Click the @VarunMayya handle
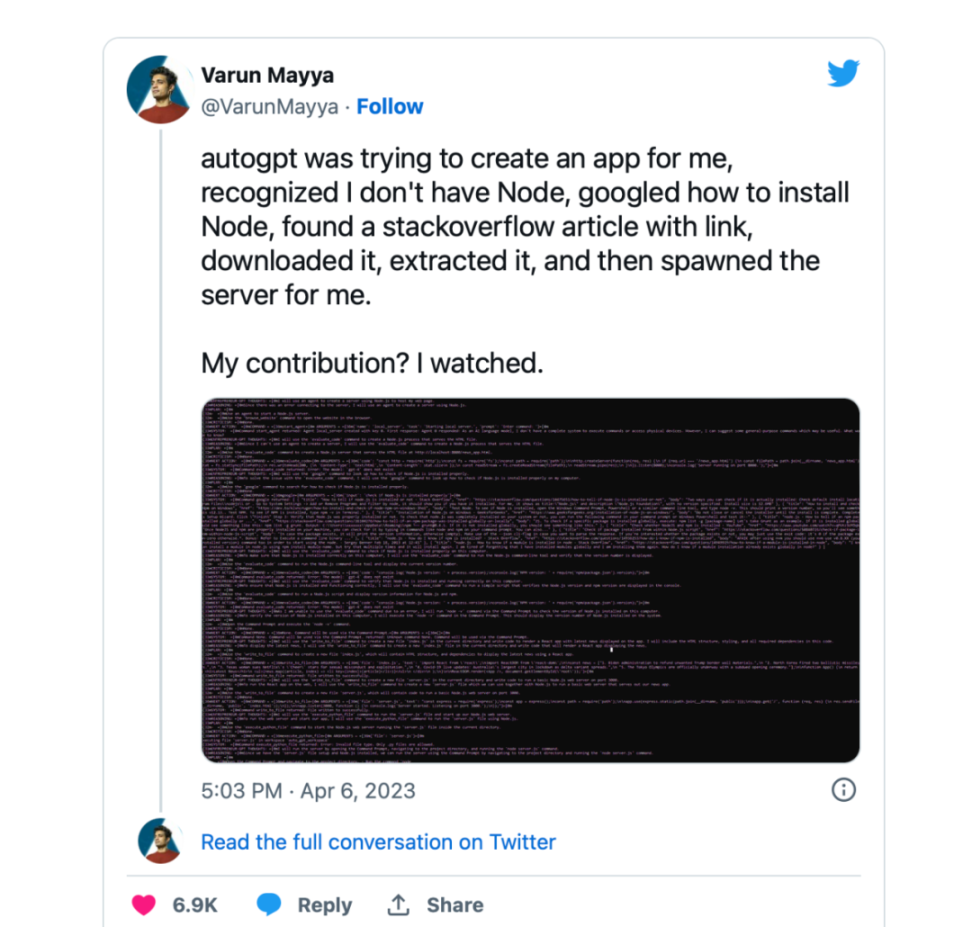972x927 pixels. (x=270, y=107)
